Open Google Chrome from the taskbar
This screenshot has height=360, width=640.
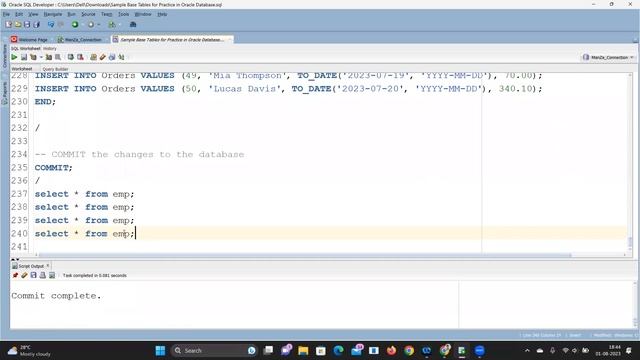coord(409,351)
